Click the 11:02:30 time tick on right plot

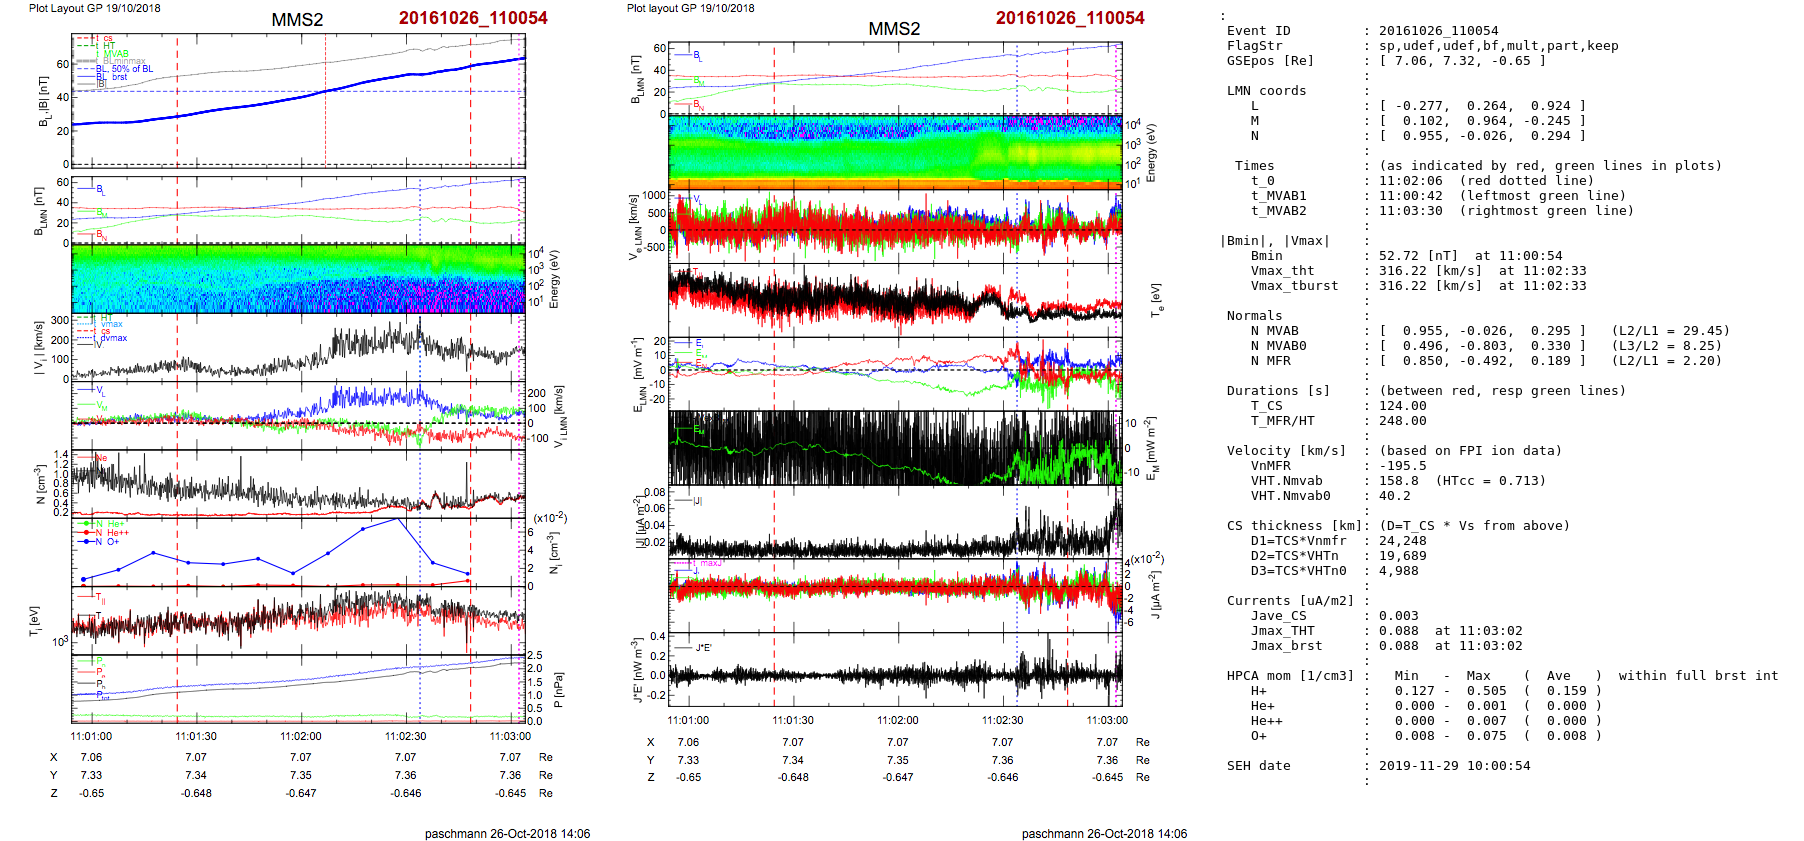1002,720
